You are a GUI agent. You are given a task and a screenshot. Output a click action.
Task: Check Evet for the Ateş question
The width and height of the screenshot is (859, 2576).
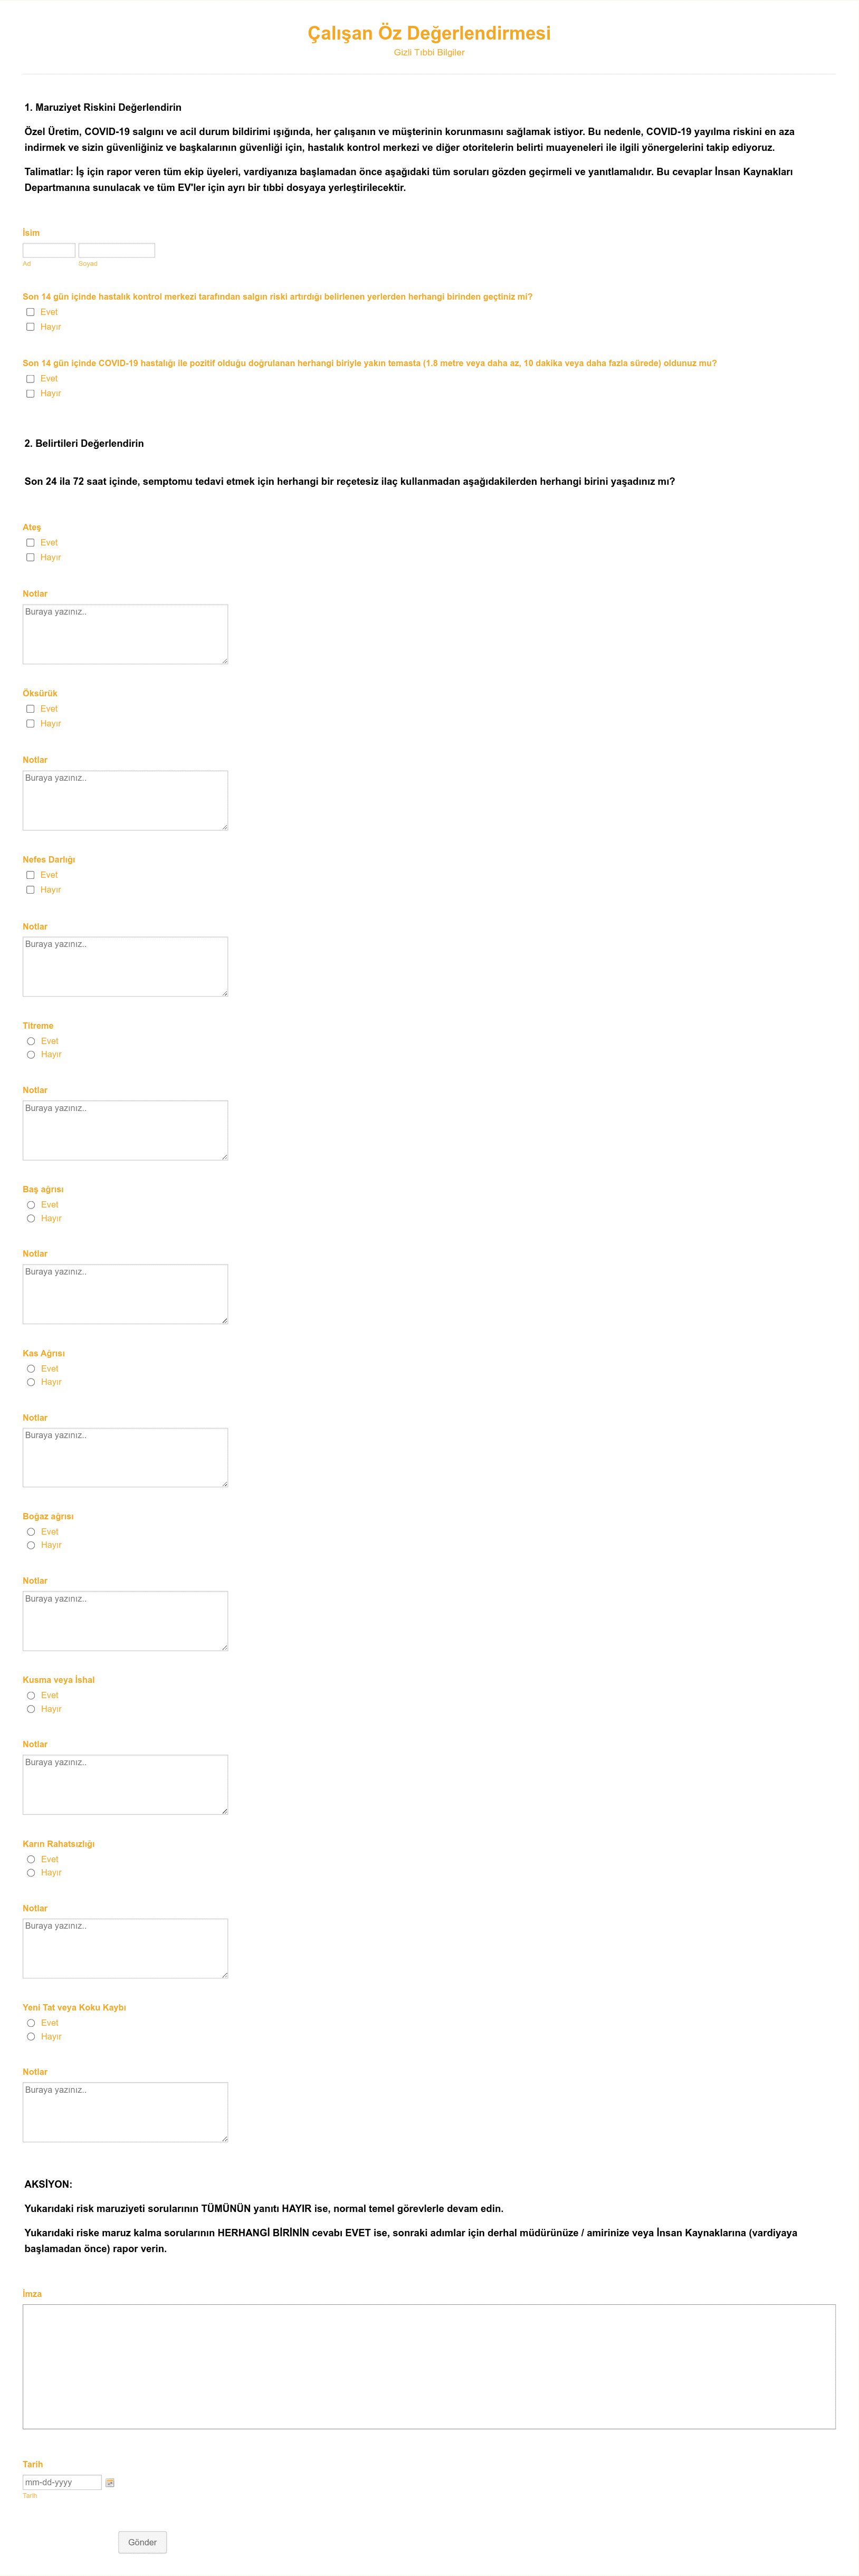tap(30, 543)
